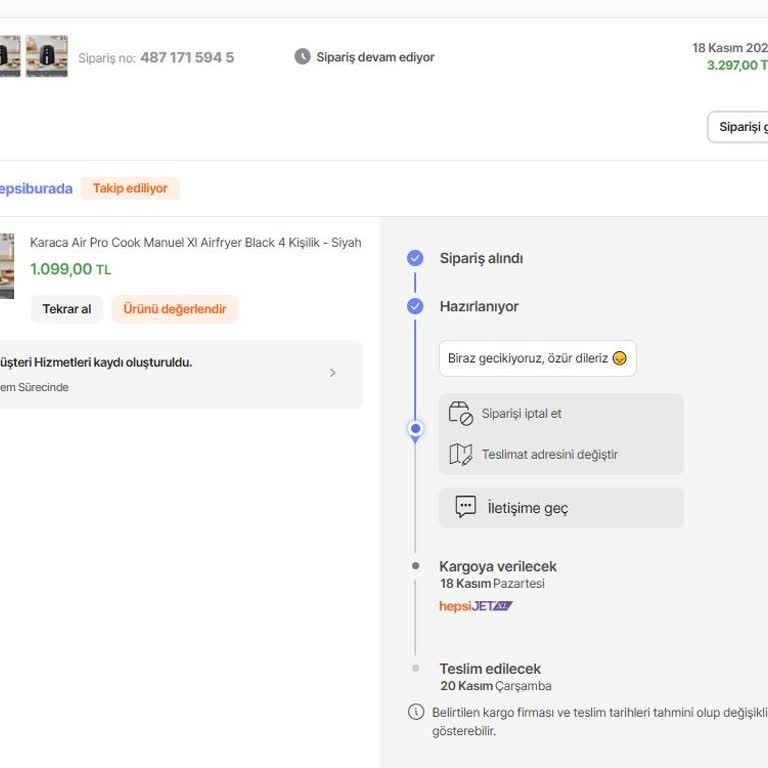The image size is (768, 768).
Task: Click the Hazırlanıyor checkmark step icon
Action: pyautogui.click(x=415, y=306)
